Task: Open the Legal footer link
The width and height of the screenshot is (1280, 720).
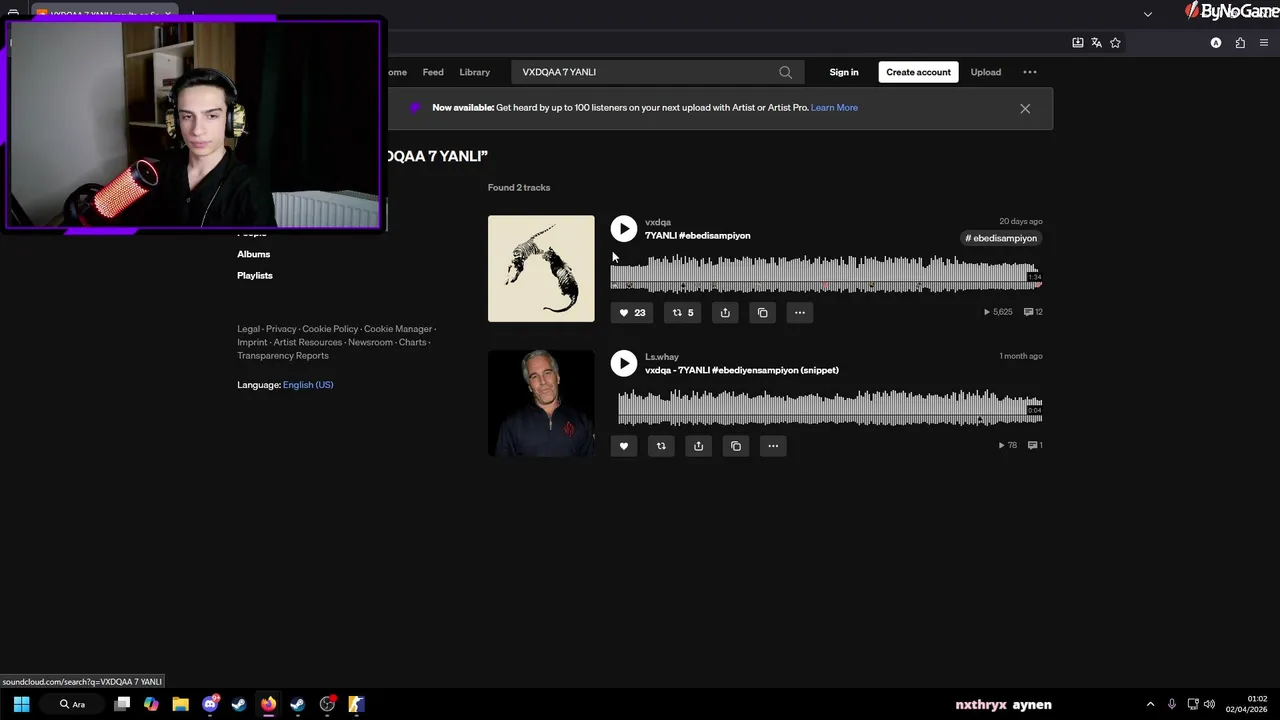Action: [248, 329]
